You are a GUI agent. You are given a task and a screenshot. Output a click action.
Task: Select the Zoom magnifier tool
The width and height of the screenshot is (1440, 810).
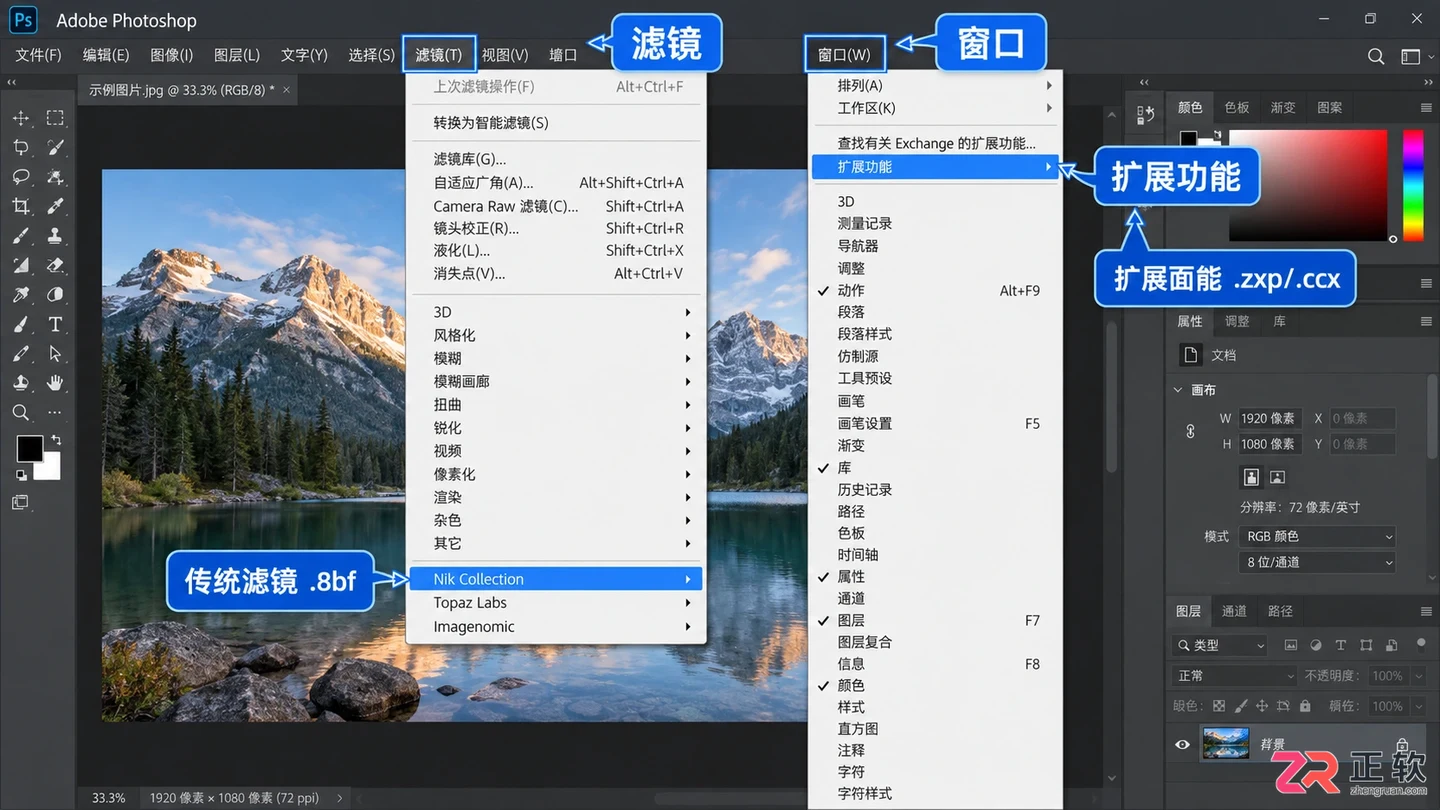[21, 412]
